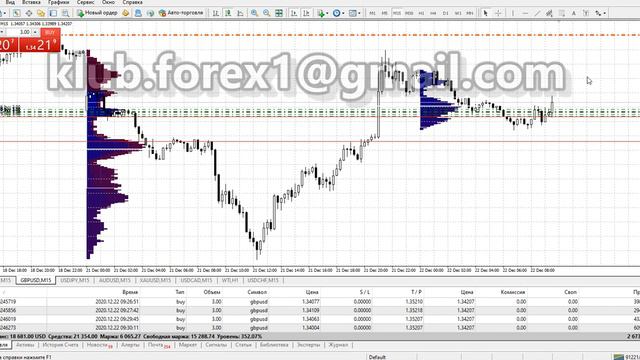
Task: Toggle chart shift icon
Action: pyautogui.click(x=306, y=13)
